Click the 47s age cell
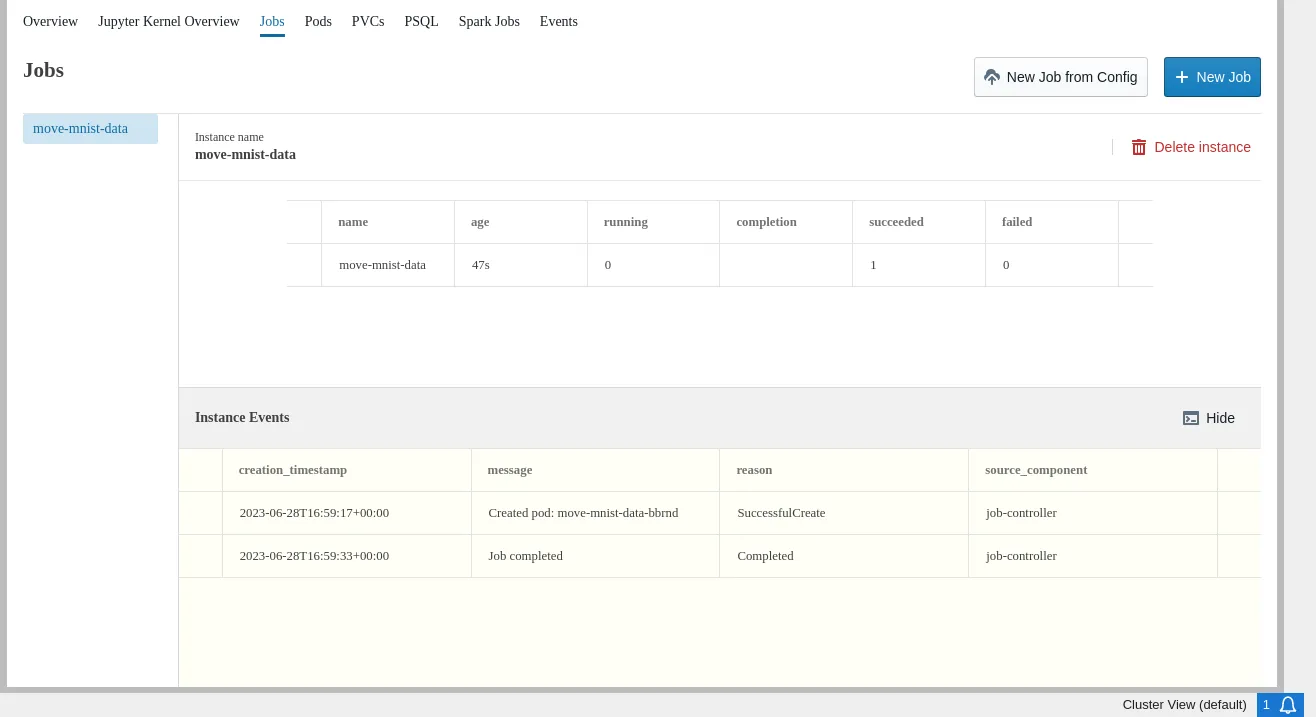 [521, 265]
